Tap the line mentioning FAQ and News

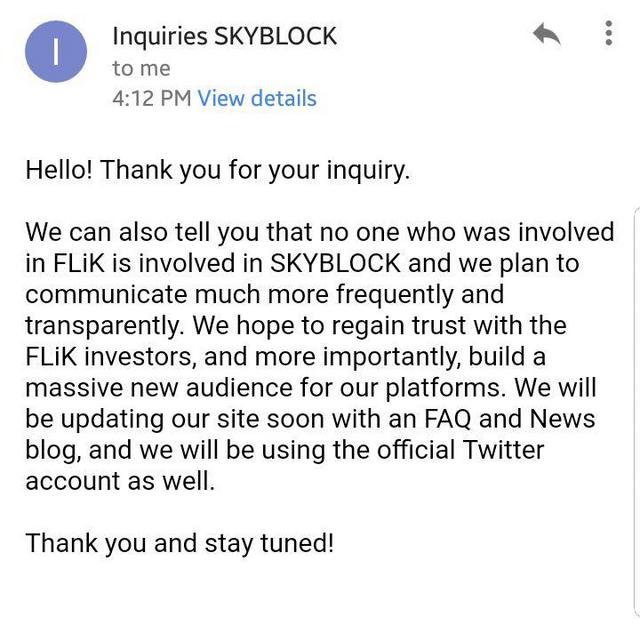[x=310, y=419]
